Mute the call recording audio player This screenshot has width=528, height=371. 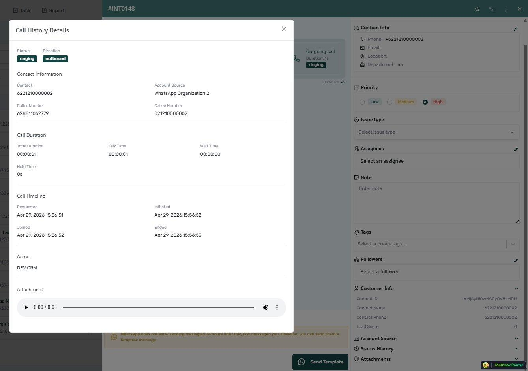[265, 307]
